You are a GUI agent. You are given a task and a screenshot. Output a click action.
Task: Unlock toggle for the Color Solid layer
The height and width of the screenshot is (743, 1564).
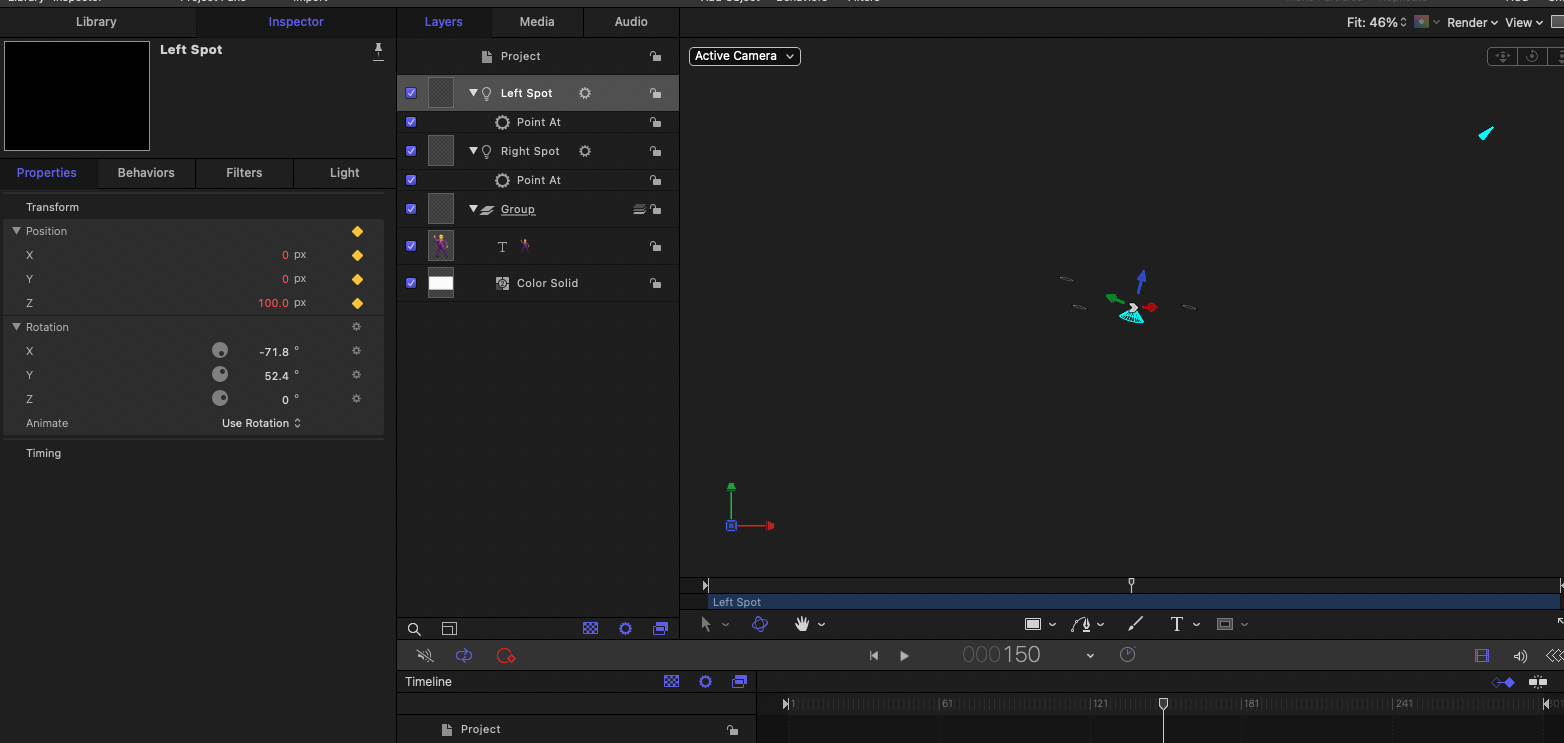655,283
